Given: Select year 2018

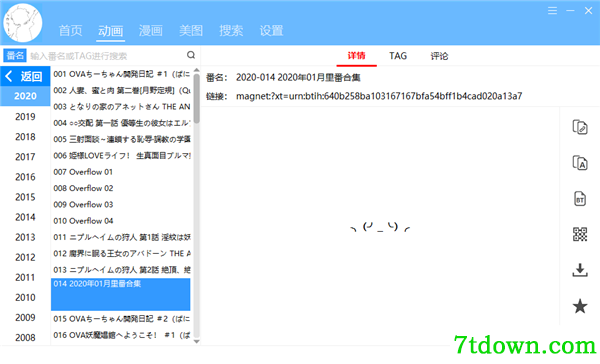Looking at the screenshot, I should 25,137.
